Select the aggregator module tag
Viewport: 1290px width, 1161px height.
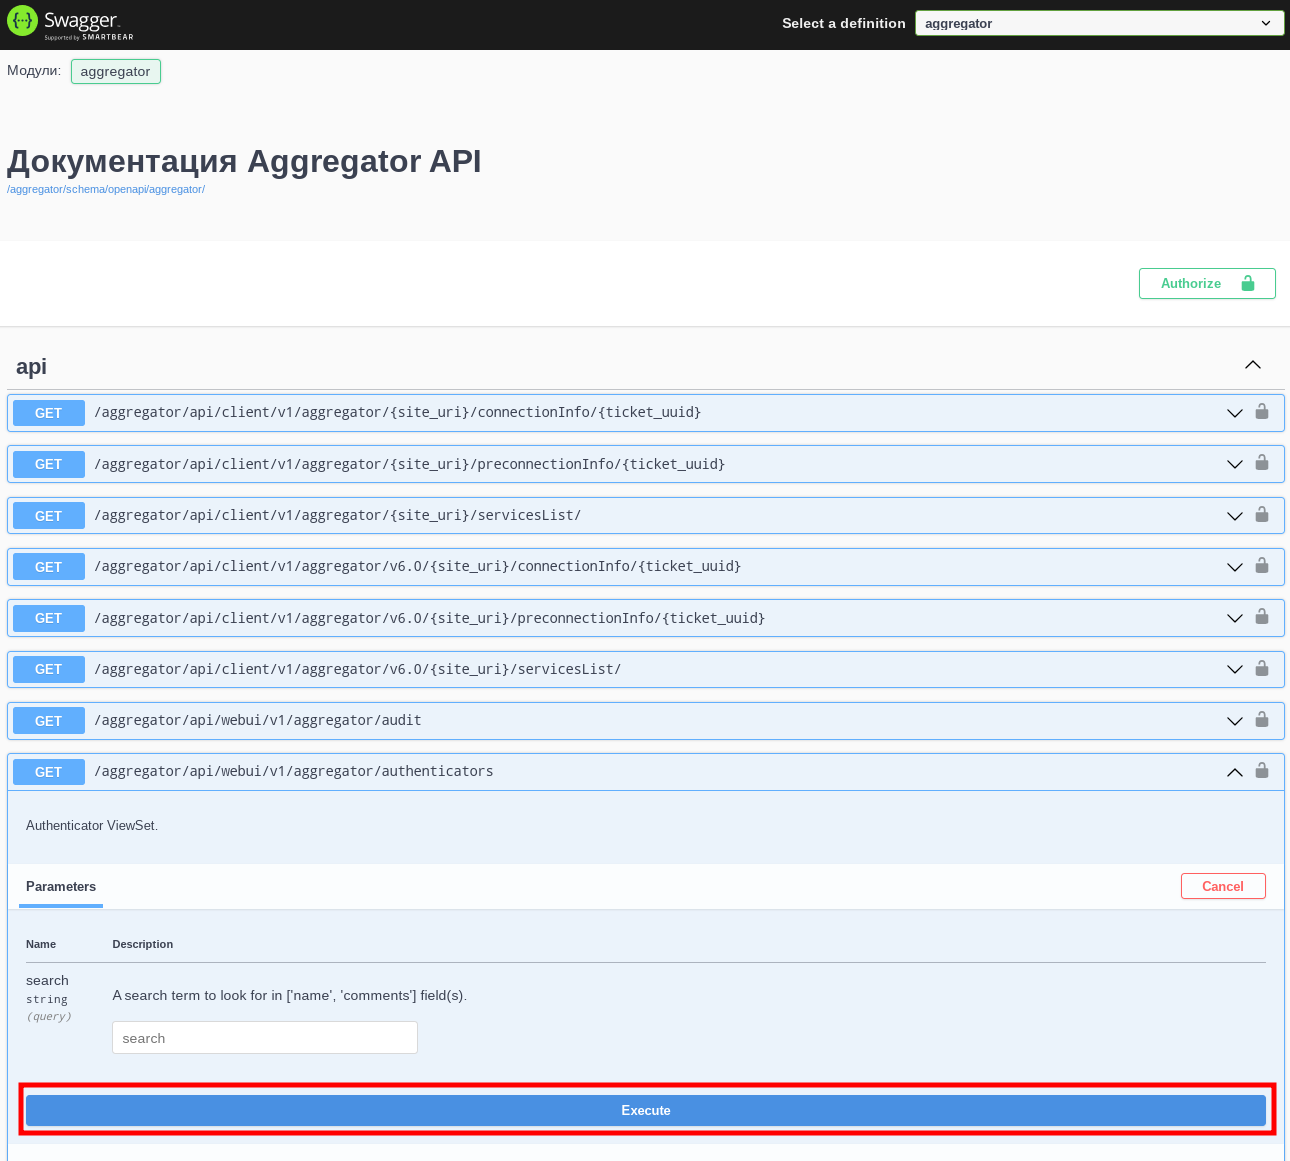click(x=116, y=72)
